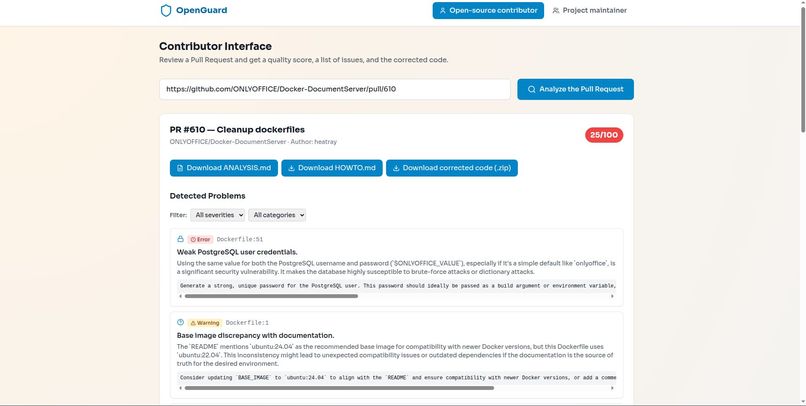Screen dimensions: 806x406
Task: Switch to Open-source contributor tab
Action: pyautogui.click(x=488, y=10)
